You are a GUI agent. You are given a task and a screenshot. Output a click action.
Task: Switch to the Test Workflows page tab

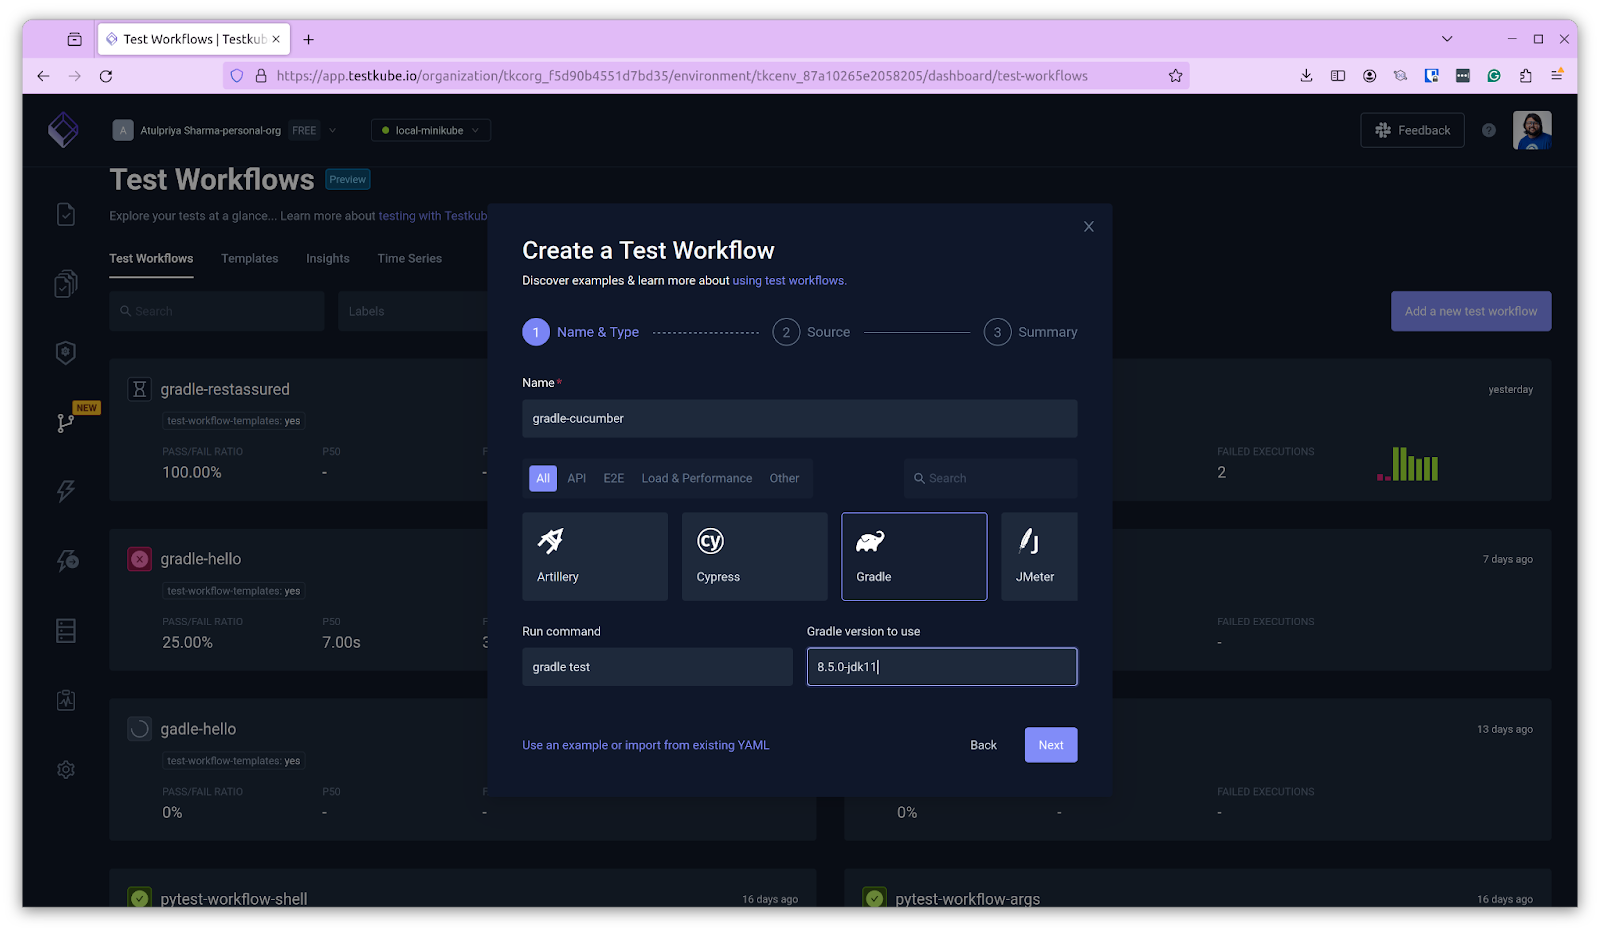pos(151,258)
